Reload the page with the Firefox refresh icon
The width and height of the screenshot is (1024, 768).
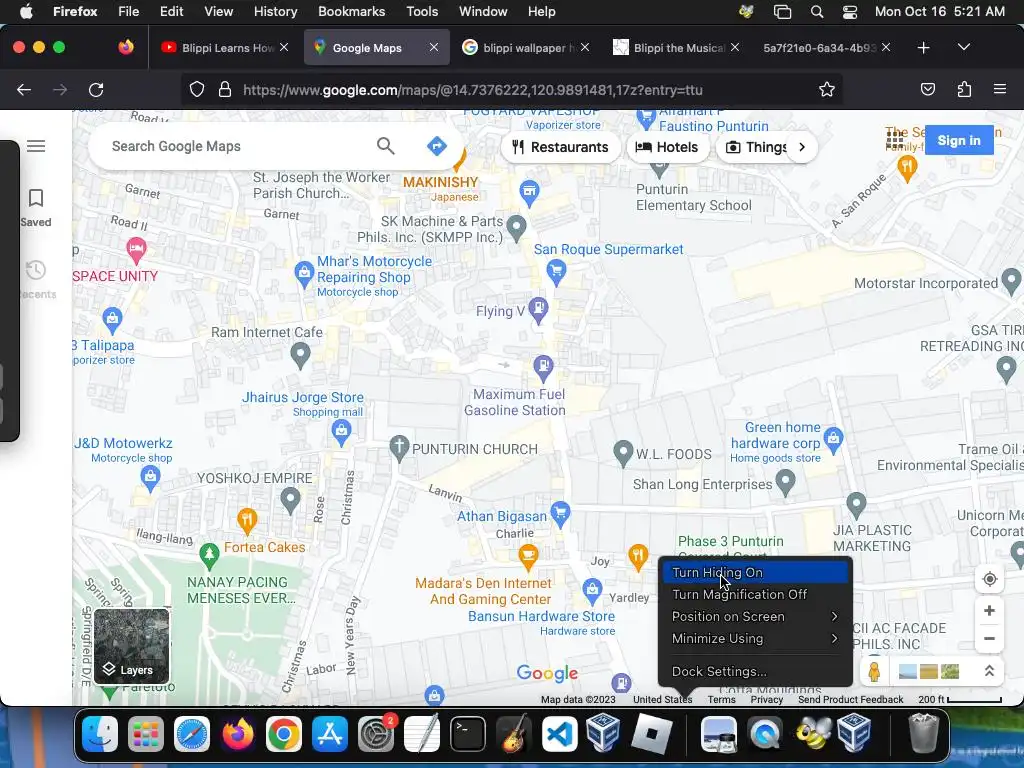pyautogui.click(x=96, y=90)
